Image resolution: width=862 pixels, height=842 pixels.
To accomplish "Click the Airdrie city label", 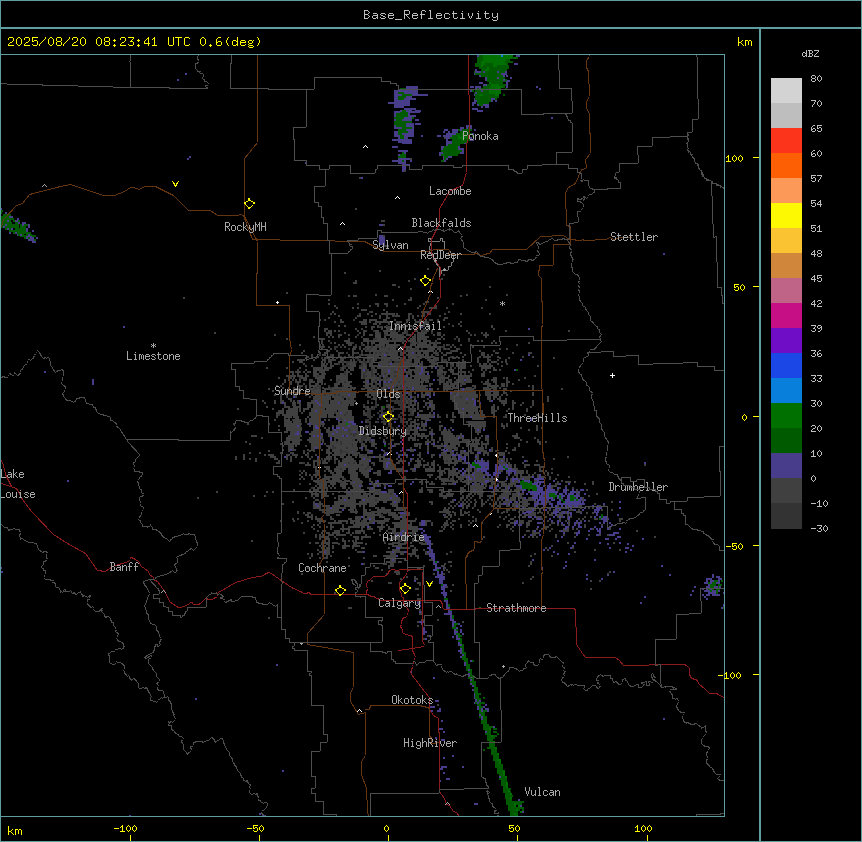I will pyautogui.click(x=404, y=537).
